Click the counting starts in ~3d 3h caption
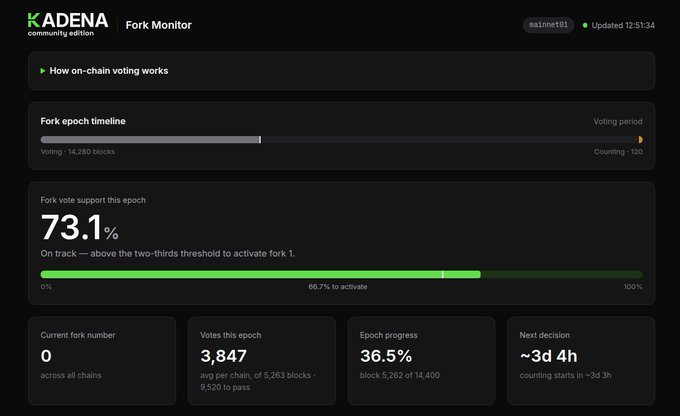Screen dimensions: 680x416 tap(566, 375)
